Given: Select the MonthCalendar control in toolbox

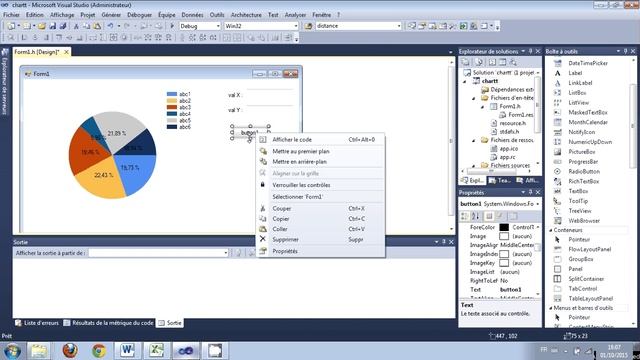Looking at the screenshot, I should (x=588, y=122).
